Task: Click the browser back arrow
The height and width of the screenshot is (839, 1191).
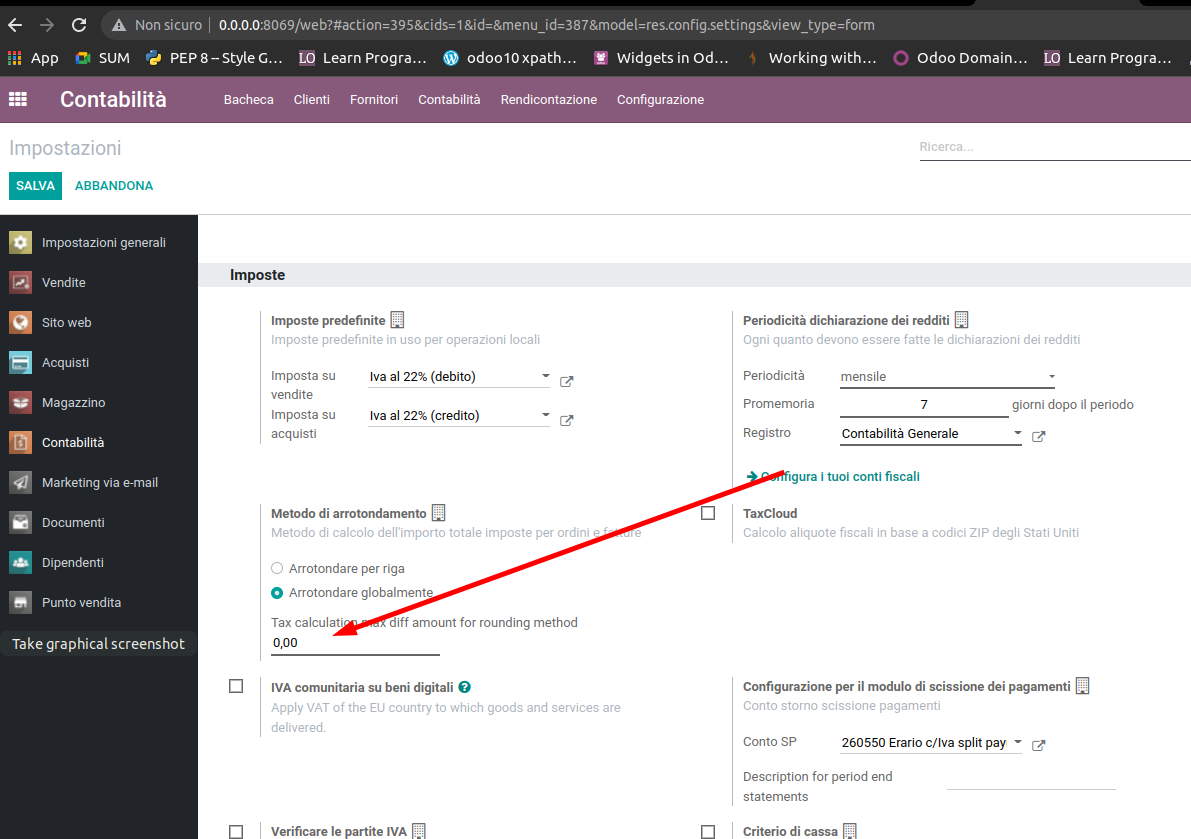Action: click(x=15, y=25)
